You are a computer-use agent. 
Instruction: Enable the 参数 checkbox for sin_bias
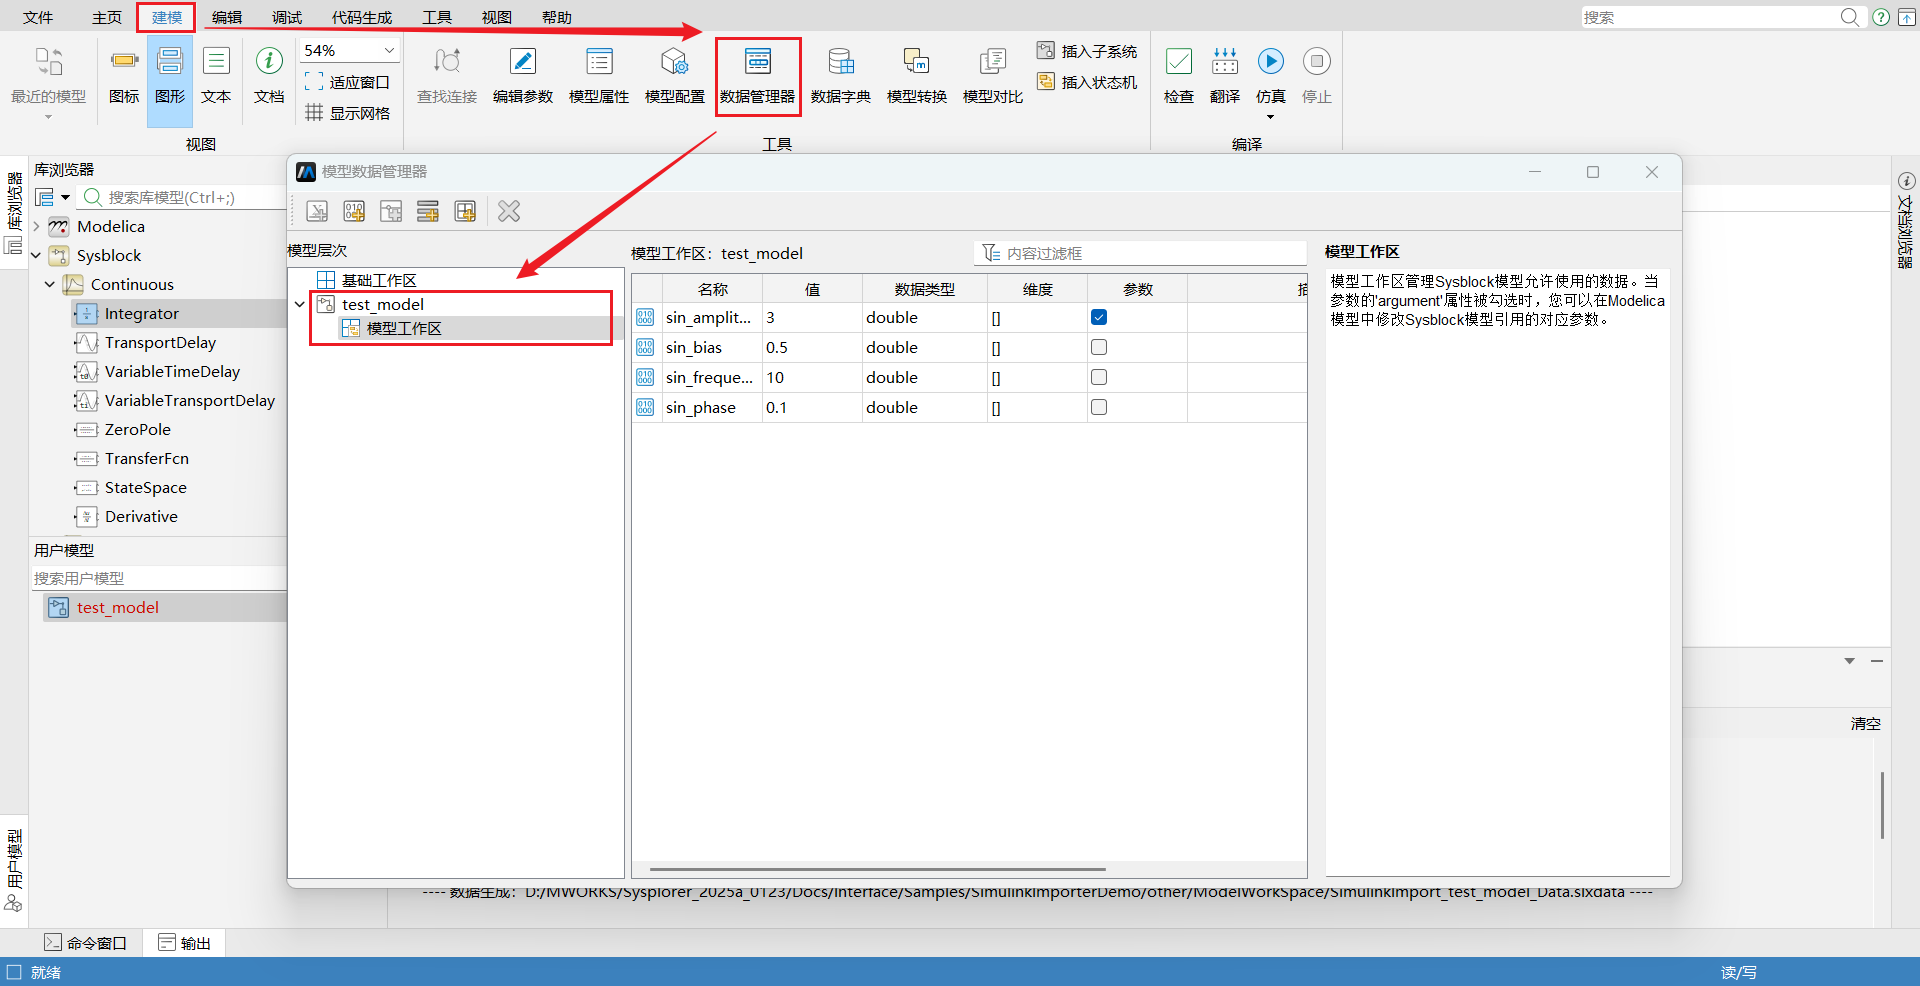point(1099,347)
